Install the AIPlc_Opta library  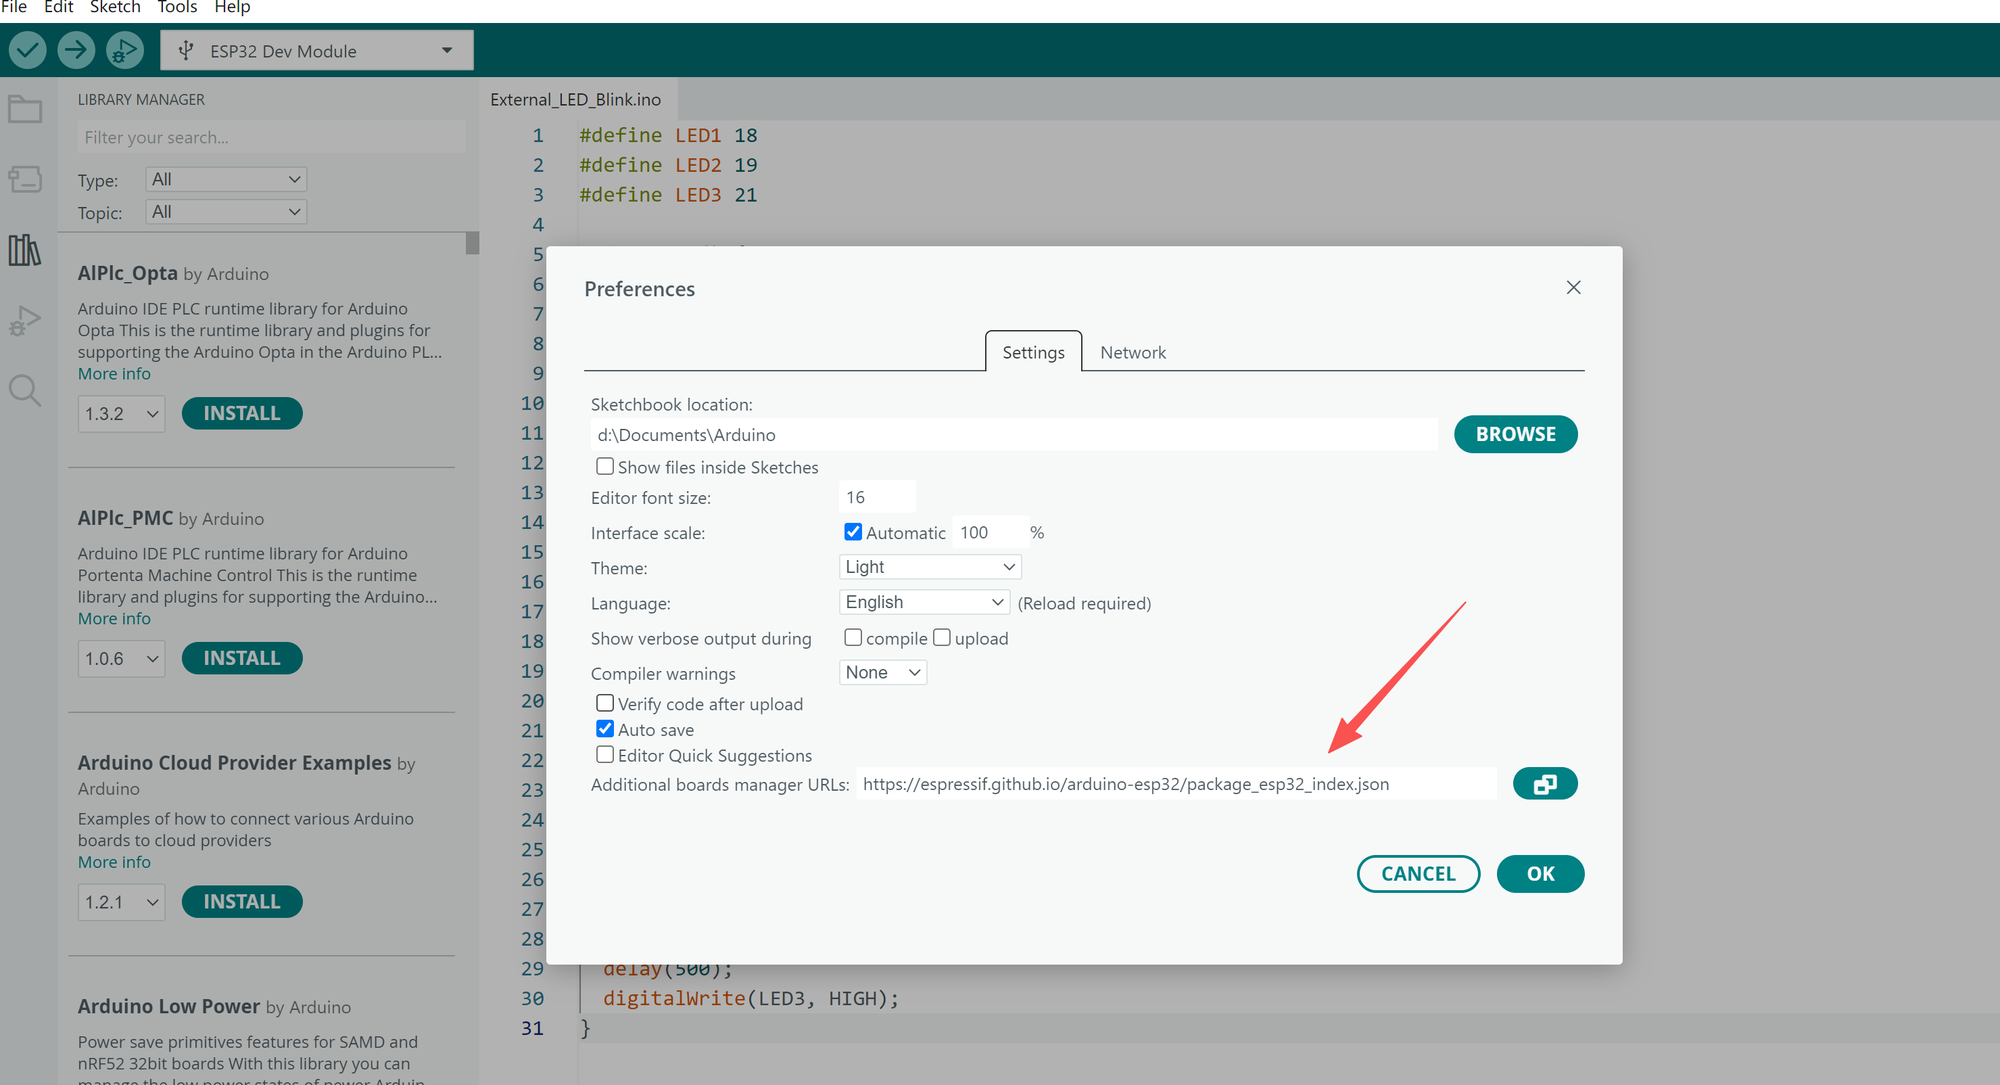(x=242, y=413)
